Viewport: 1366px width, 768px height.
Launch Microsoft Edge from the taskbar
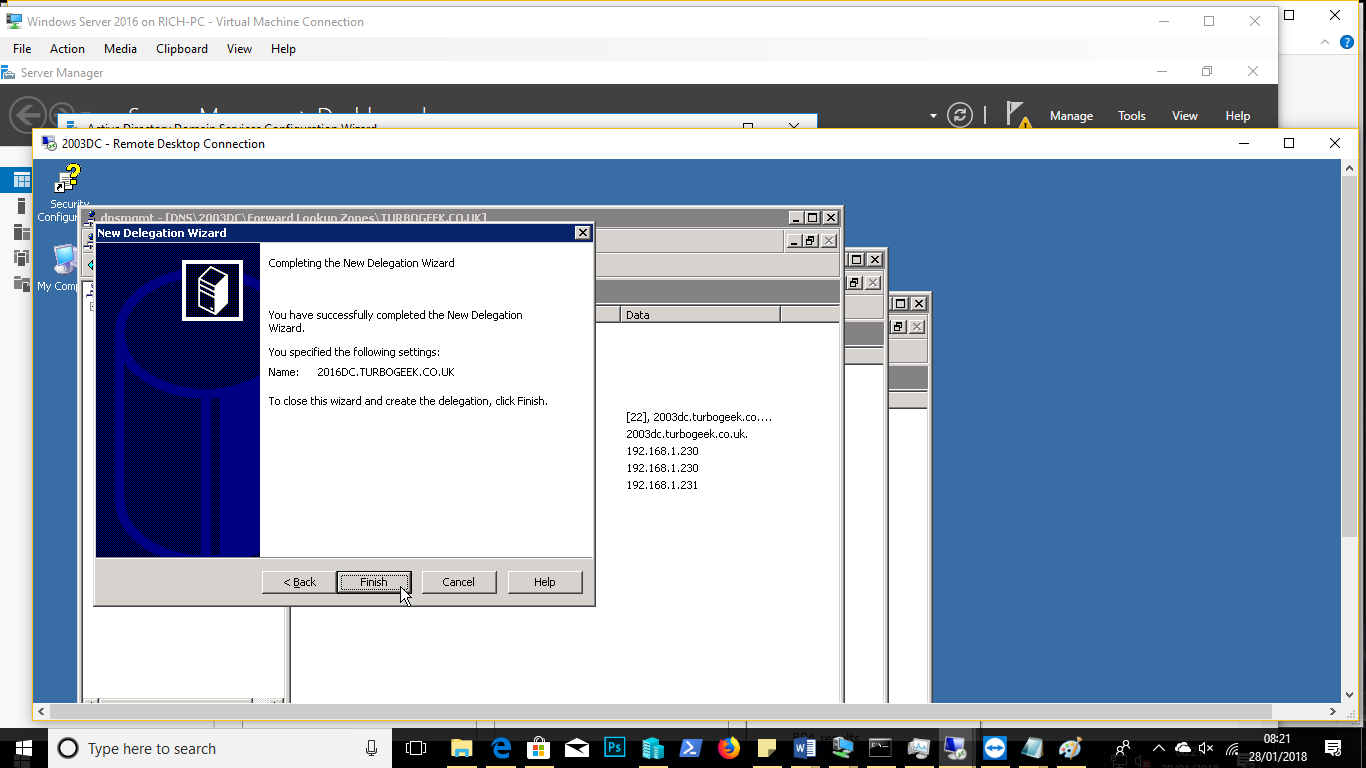(x=501, y=748)
